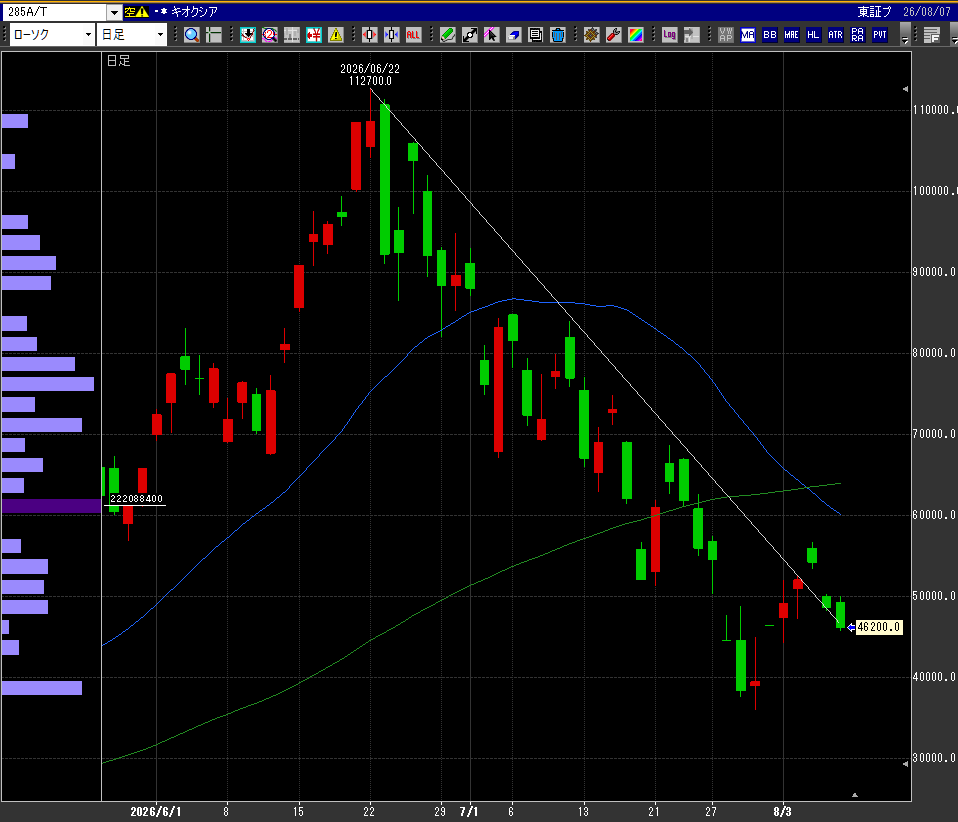Click the highlighted dark purple volume bar
This screenshot has width=958, height=822.
tap(51, 506)
